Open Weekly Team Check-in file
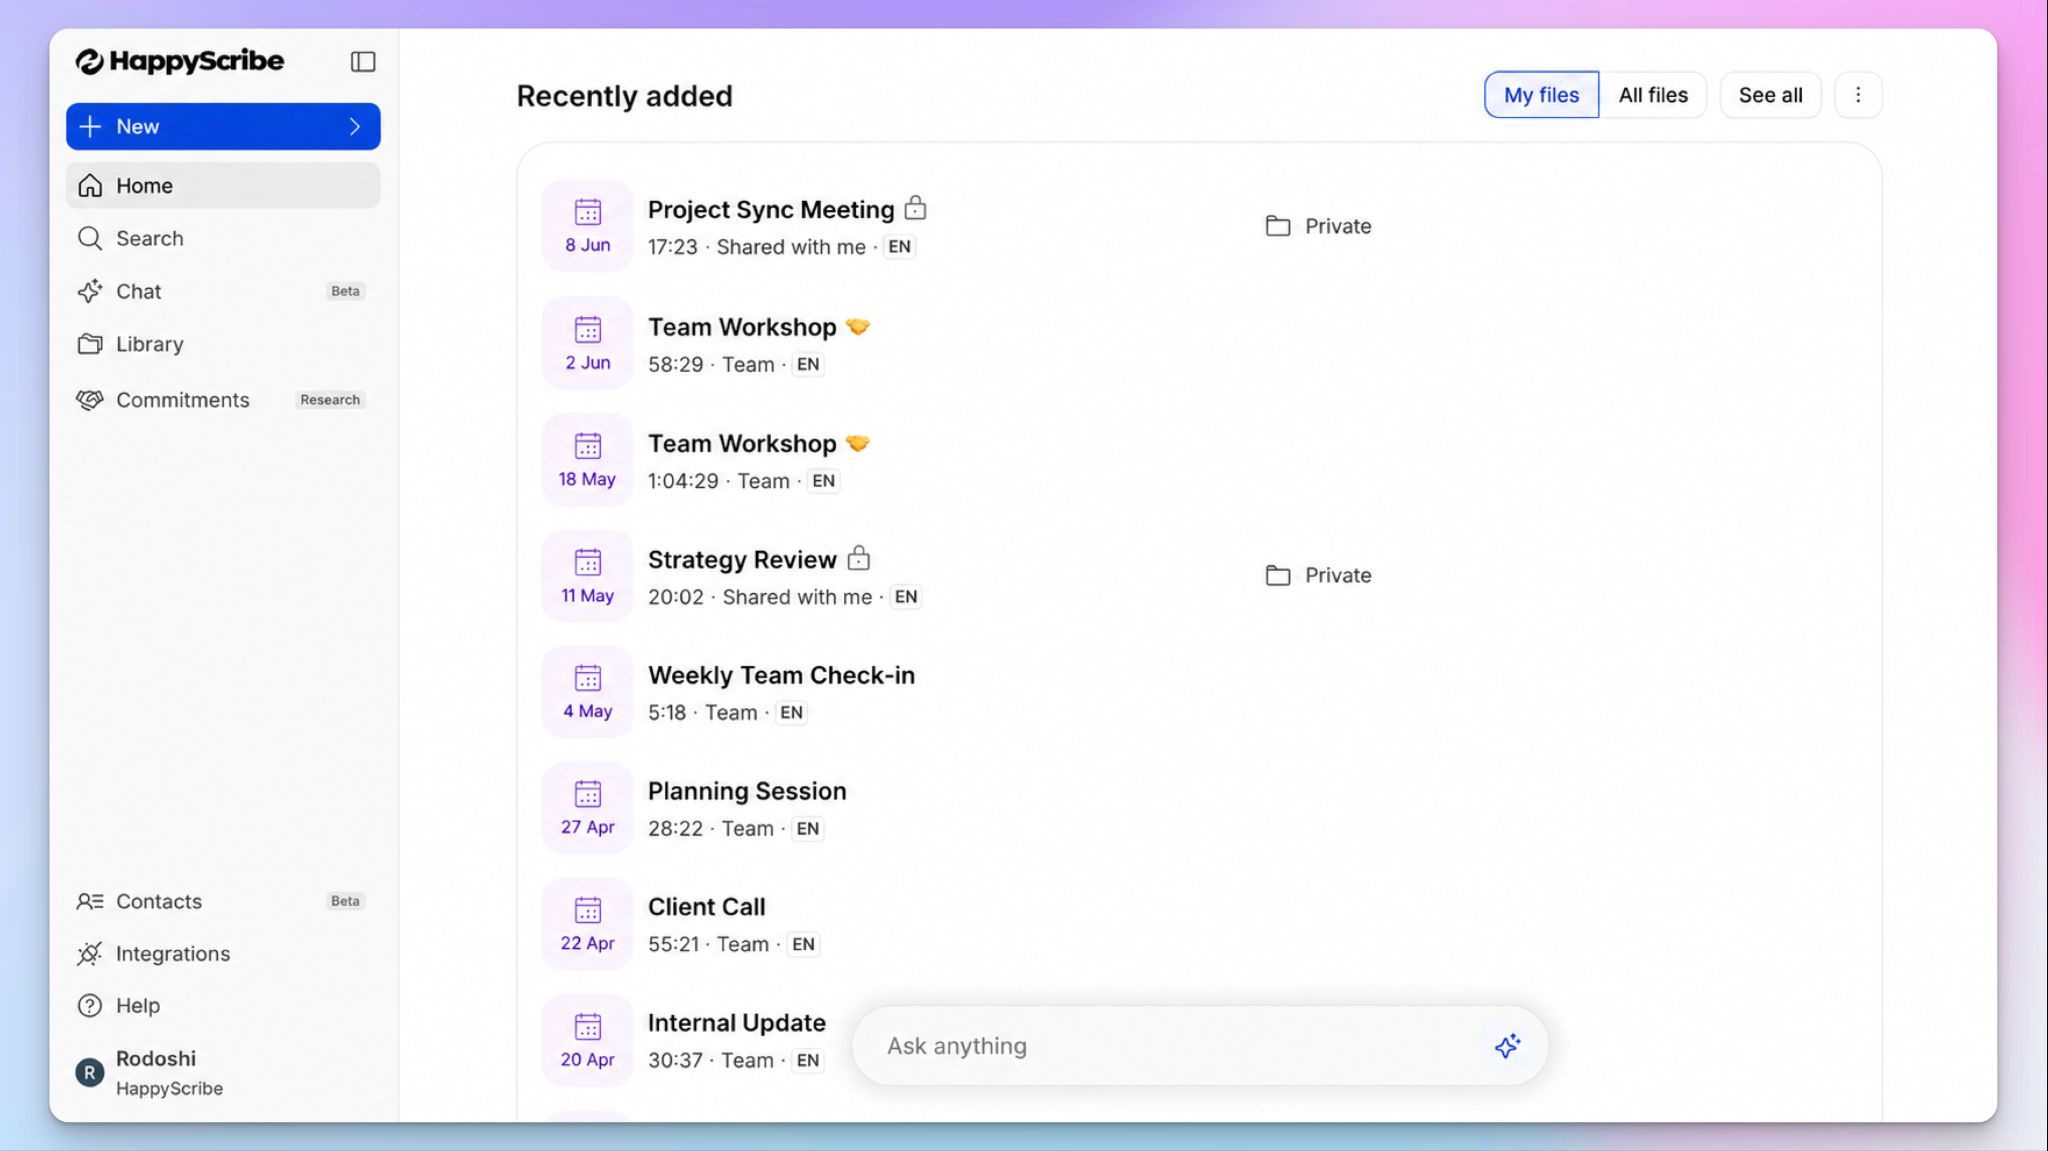The height and width of the screenshot is (1151, 2048). [781, 676]
